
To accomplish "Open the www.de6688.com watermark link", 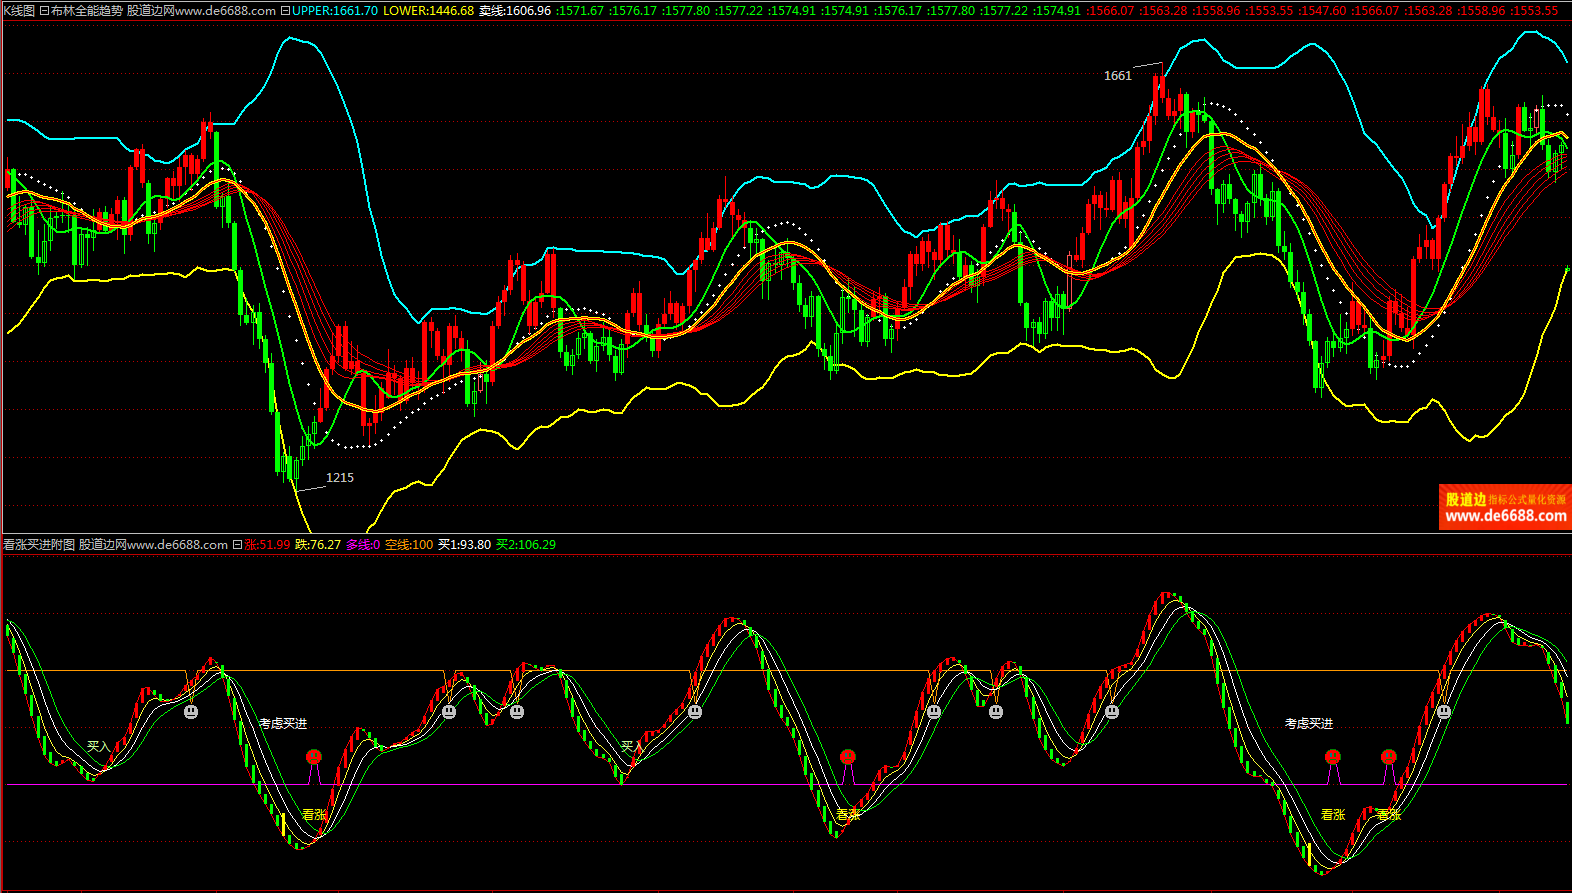I will coord(1505,516).
